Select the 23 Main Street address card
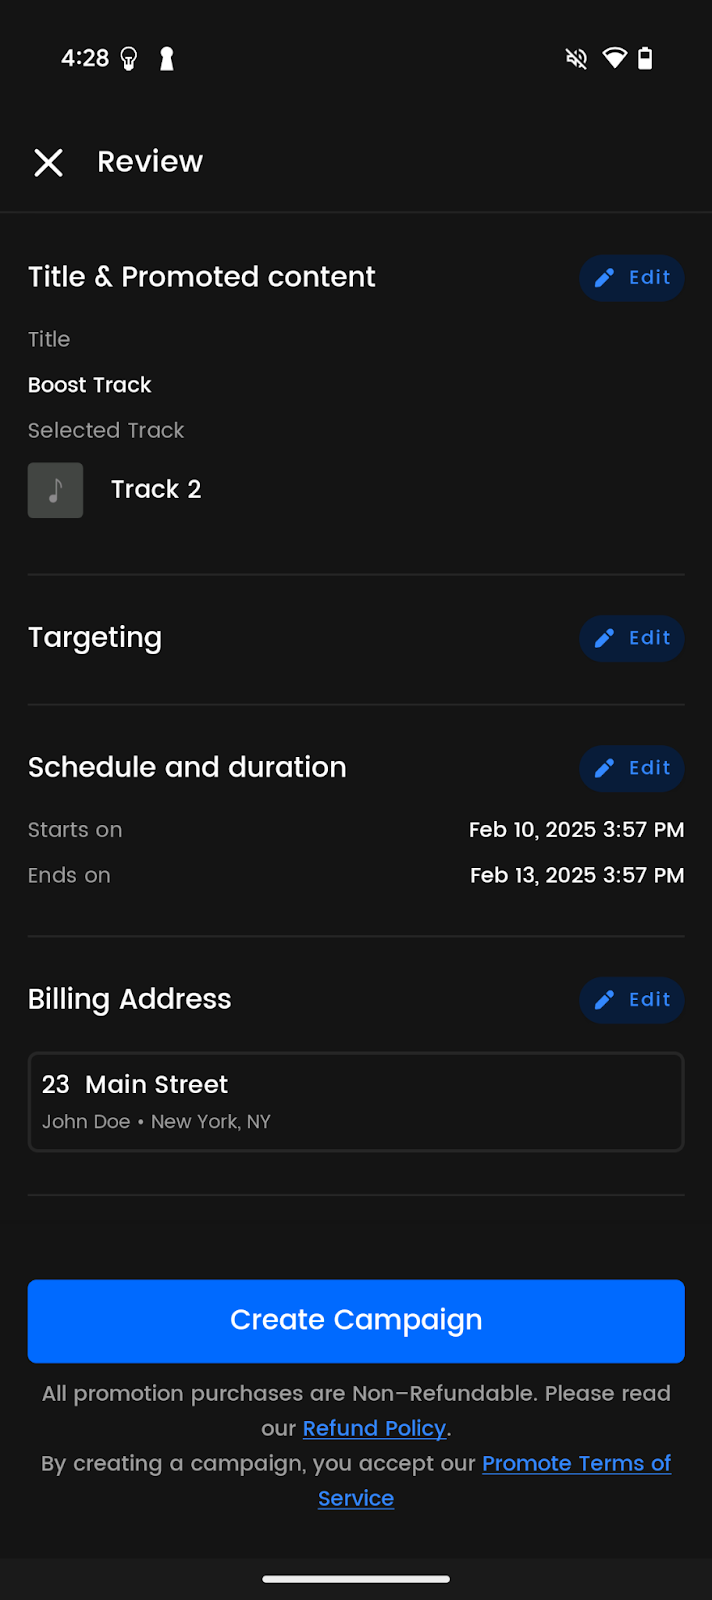 [x=356, y=1102]
